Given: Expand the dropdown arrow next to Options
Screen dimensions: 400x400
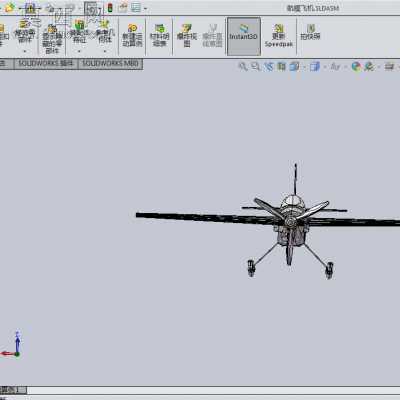Looking at the screenshot, I should (145, 8).
